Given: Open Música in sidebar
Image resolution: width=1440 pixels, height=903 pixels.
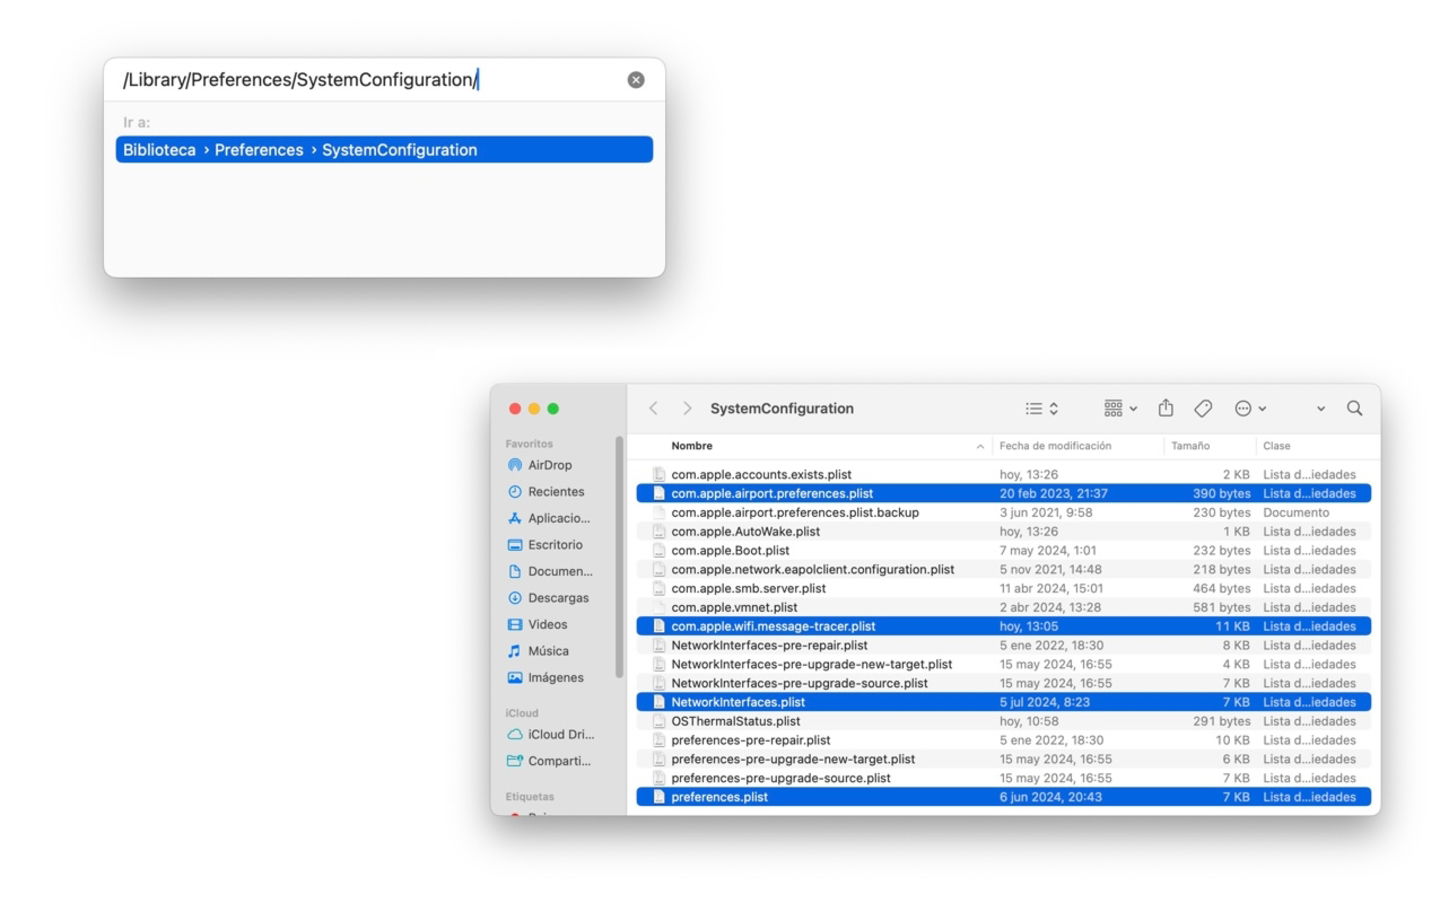Looking at the screenshot, I should pyautogui.click(x=548, y=651).
